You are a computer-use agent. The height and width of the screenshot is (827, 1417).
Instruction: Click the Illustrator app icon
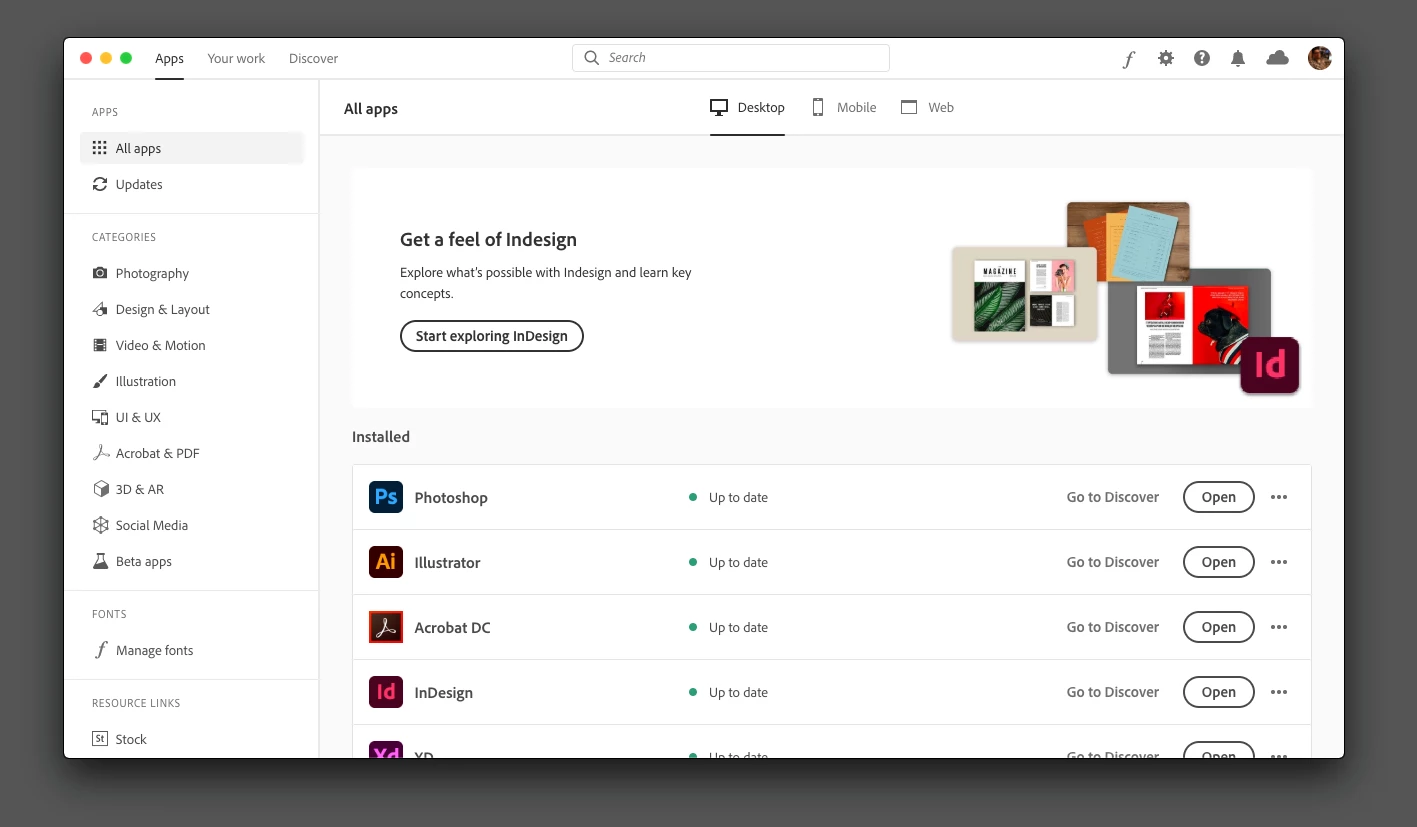pyautogui.click(x=386, y=562)
